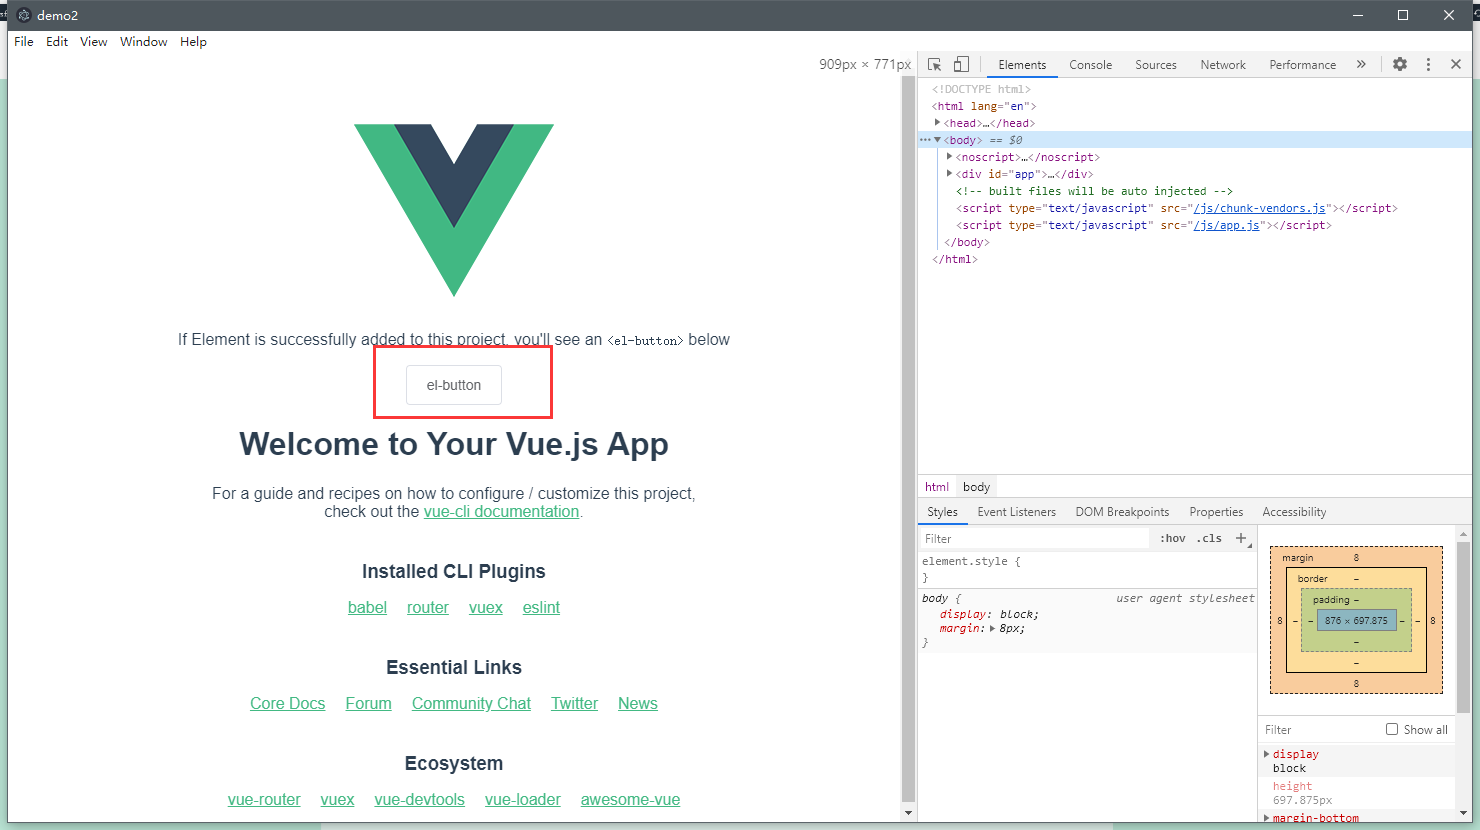Click the demo2 app icon in title bar
This screenshot has height=830, width=1480.
pyautogui.click(x=24, y=15)
